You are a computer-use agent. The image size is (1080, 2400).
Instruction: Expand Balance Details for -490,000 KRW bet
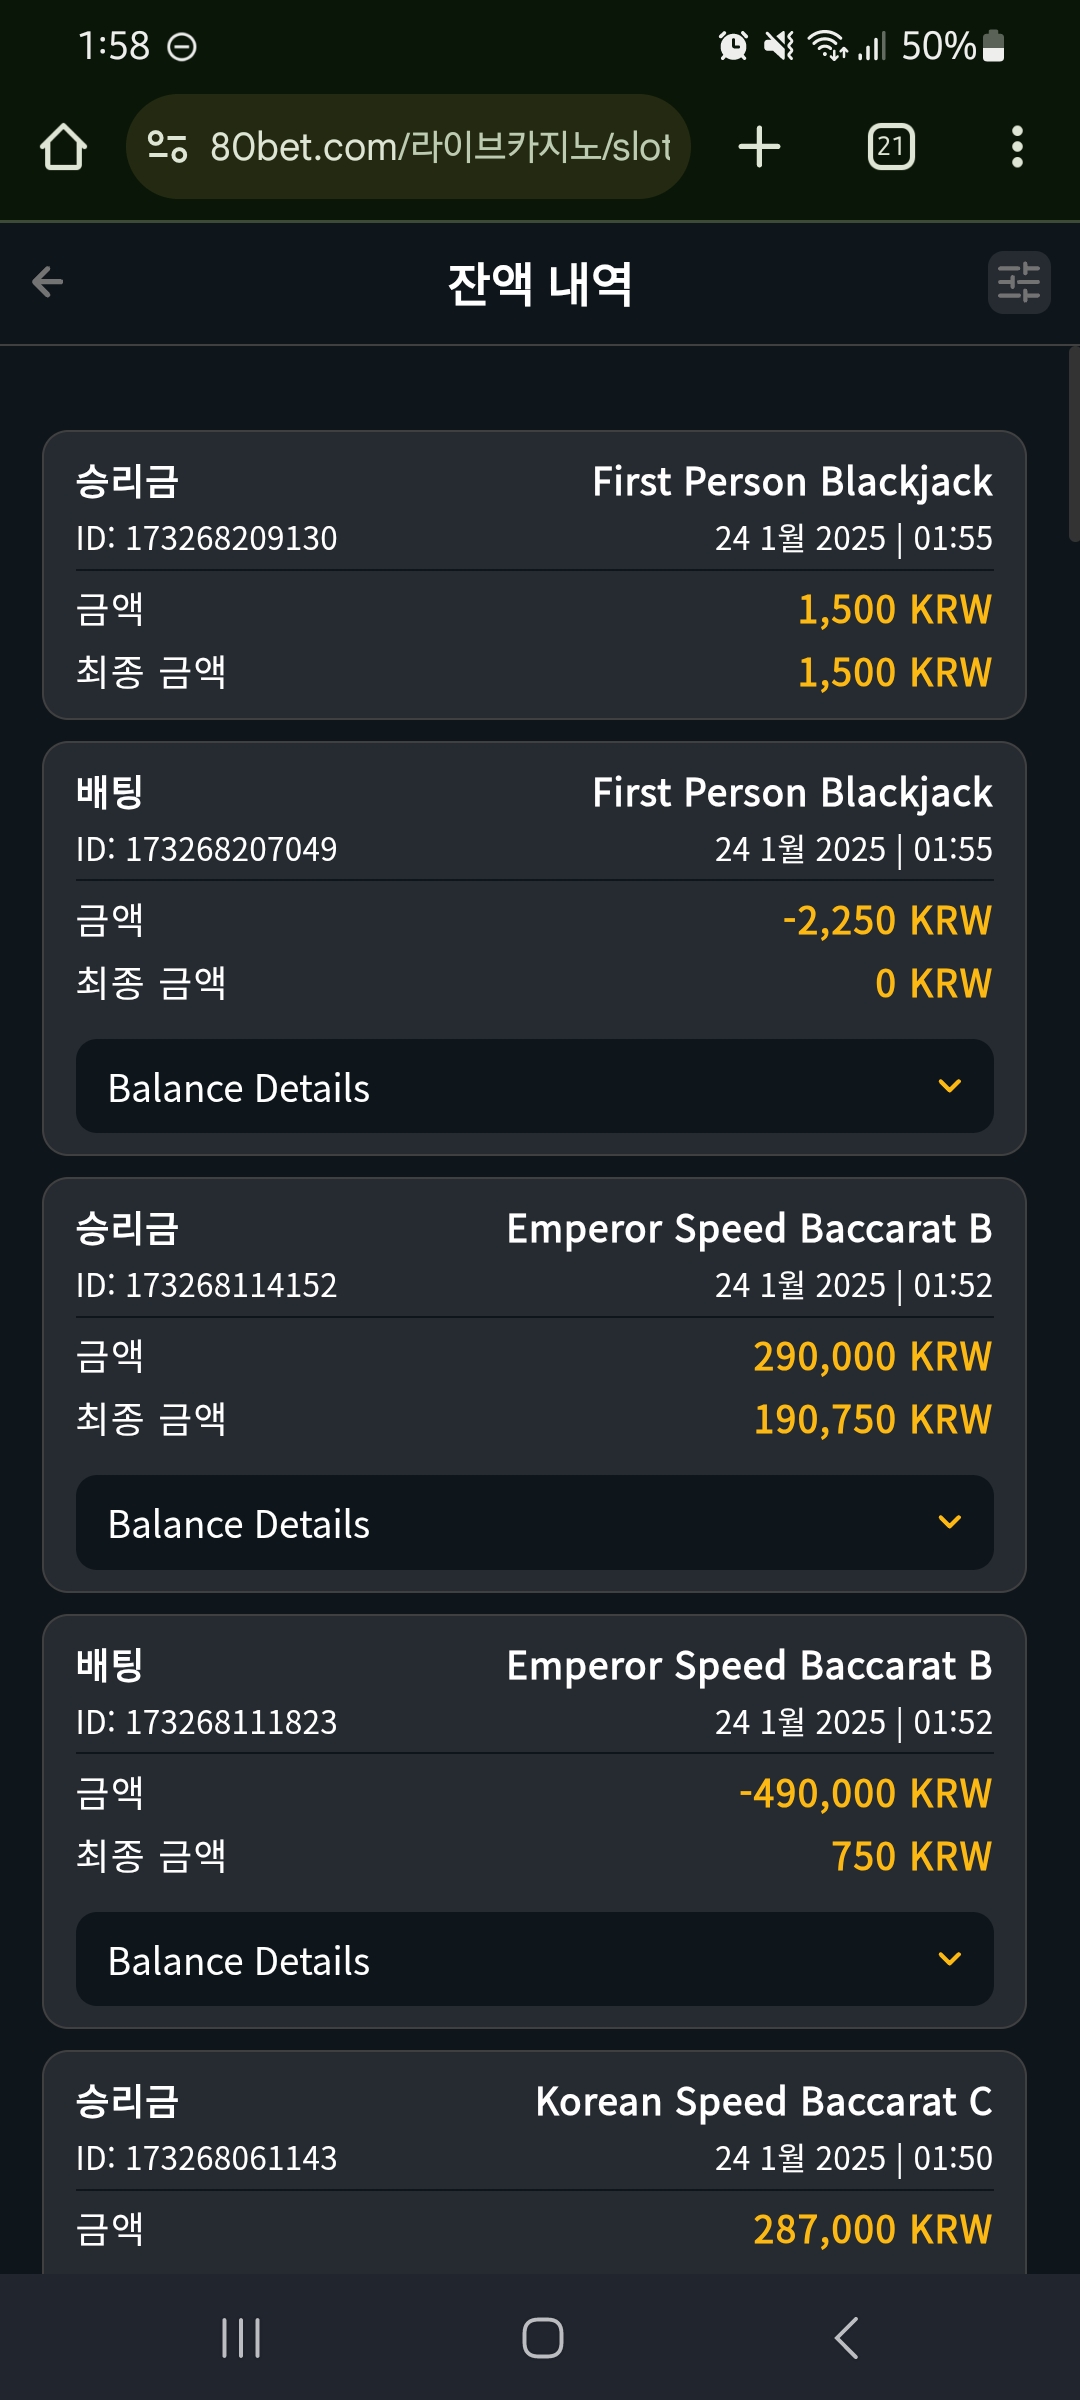click(x=535, y=1960)
